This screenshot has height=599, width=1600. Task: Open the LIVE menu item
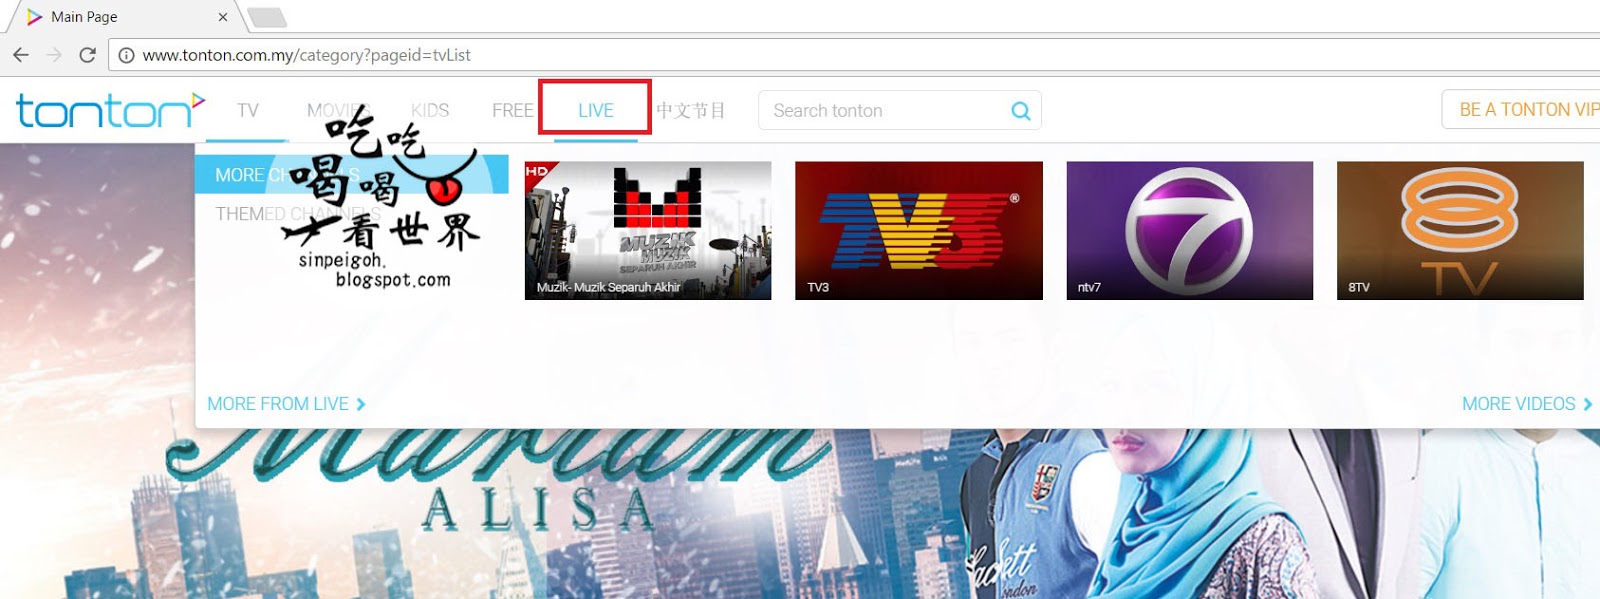click(596, 110)
